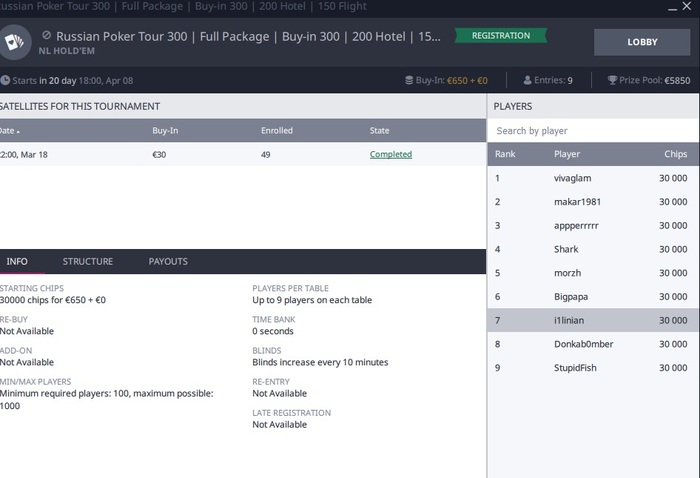The height and width of the screenshot is (478, 700).
Task: Sort players by Chips header
Action: pyautogui.click(x=675, y=154)
